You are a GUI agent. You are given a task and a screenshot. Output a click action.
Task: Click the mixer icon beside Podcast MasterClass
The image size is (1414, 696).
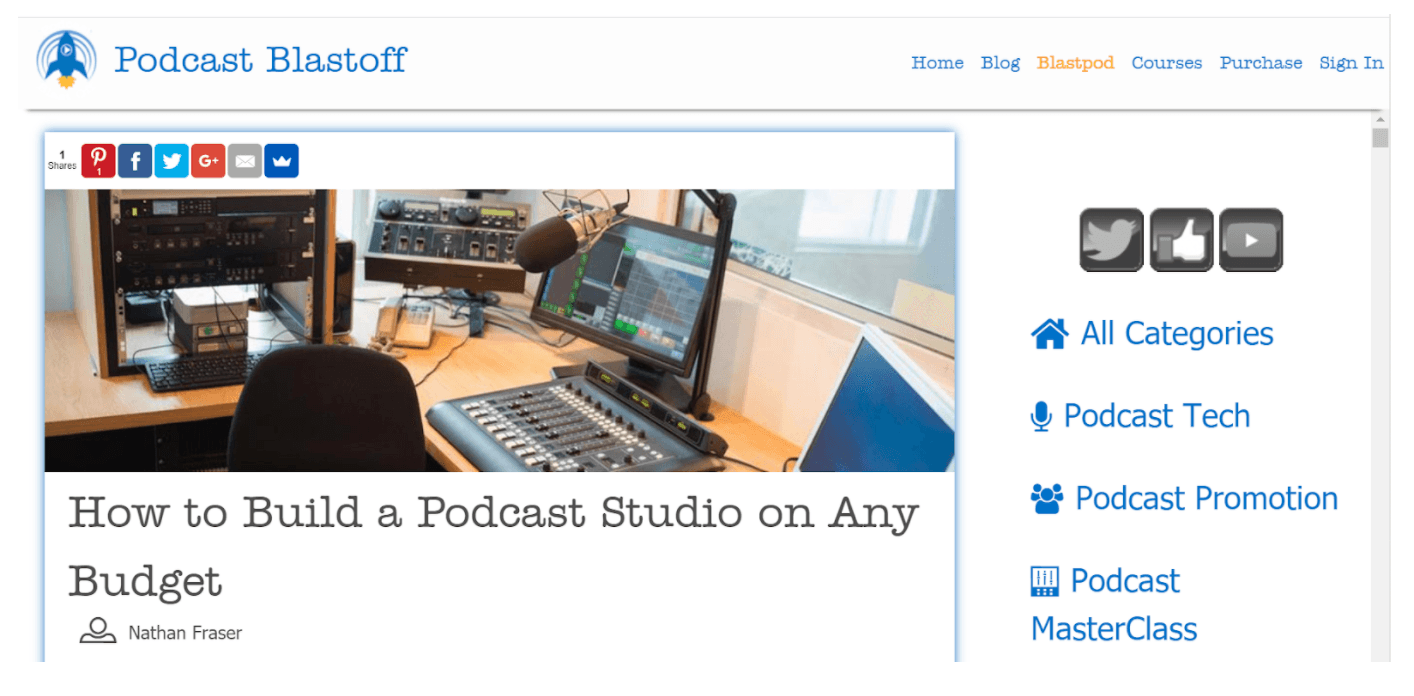[1045, 581]
